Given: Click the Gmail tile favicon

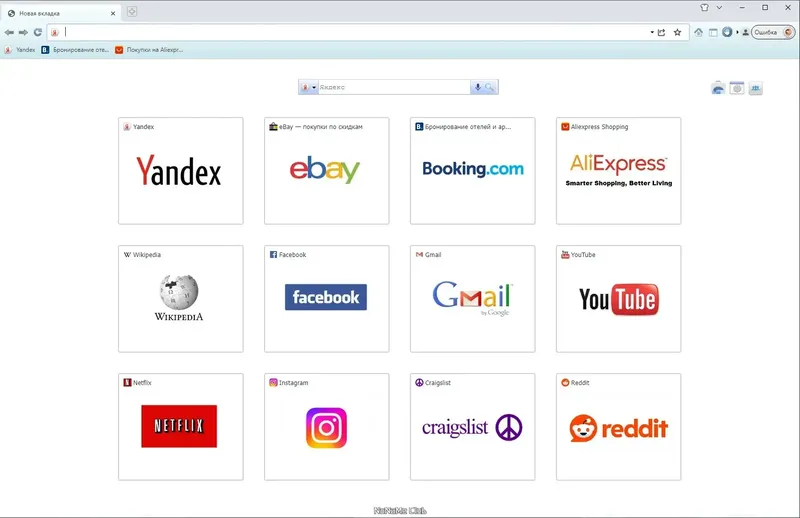Looking at the screenshot, I should pos(419,255).
